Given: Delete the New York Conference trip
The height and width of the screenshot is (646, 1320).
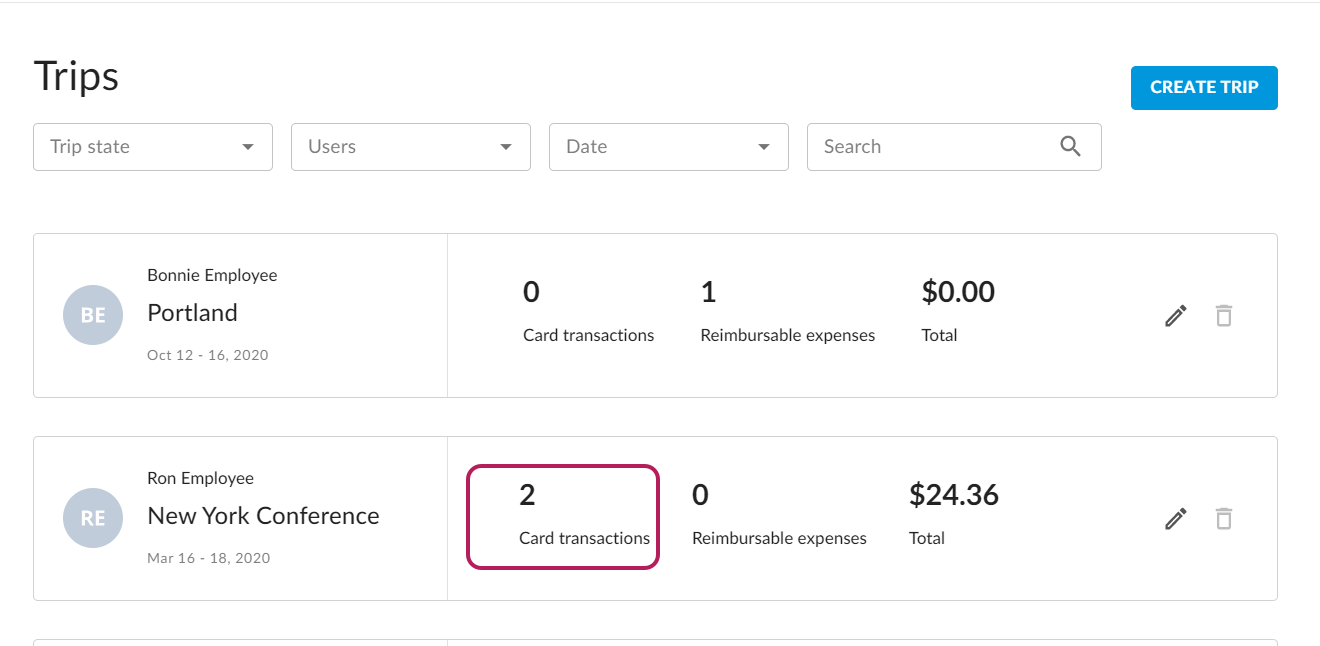Looking at the screenshot, I should [1223, 519].
